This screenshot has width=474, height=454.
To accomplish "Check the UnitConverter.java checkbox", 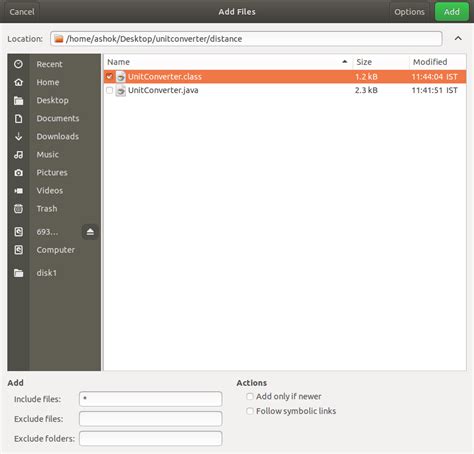I will click(109, 90).
